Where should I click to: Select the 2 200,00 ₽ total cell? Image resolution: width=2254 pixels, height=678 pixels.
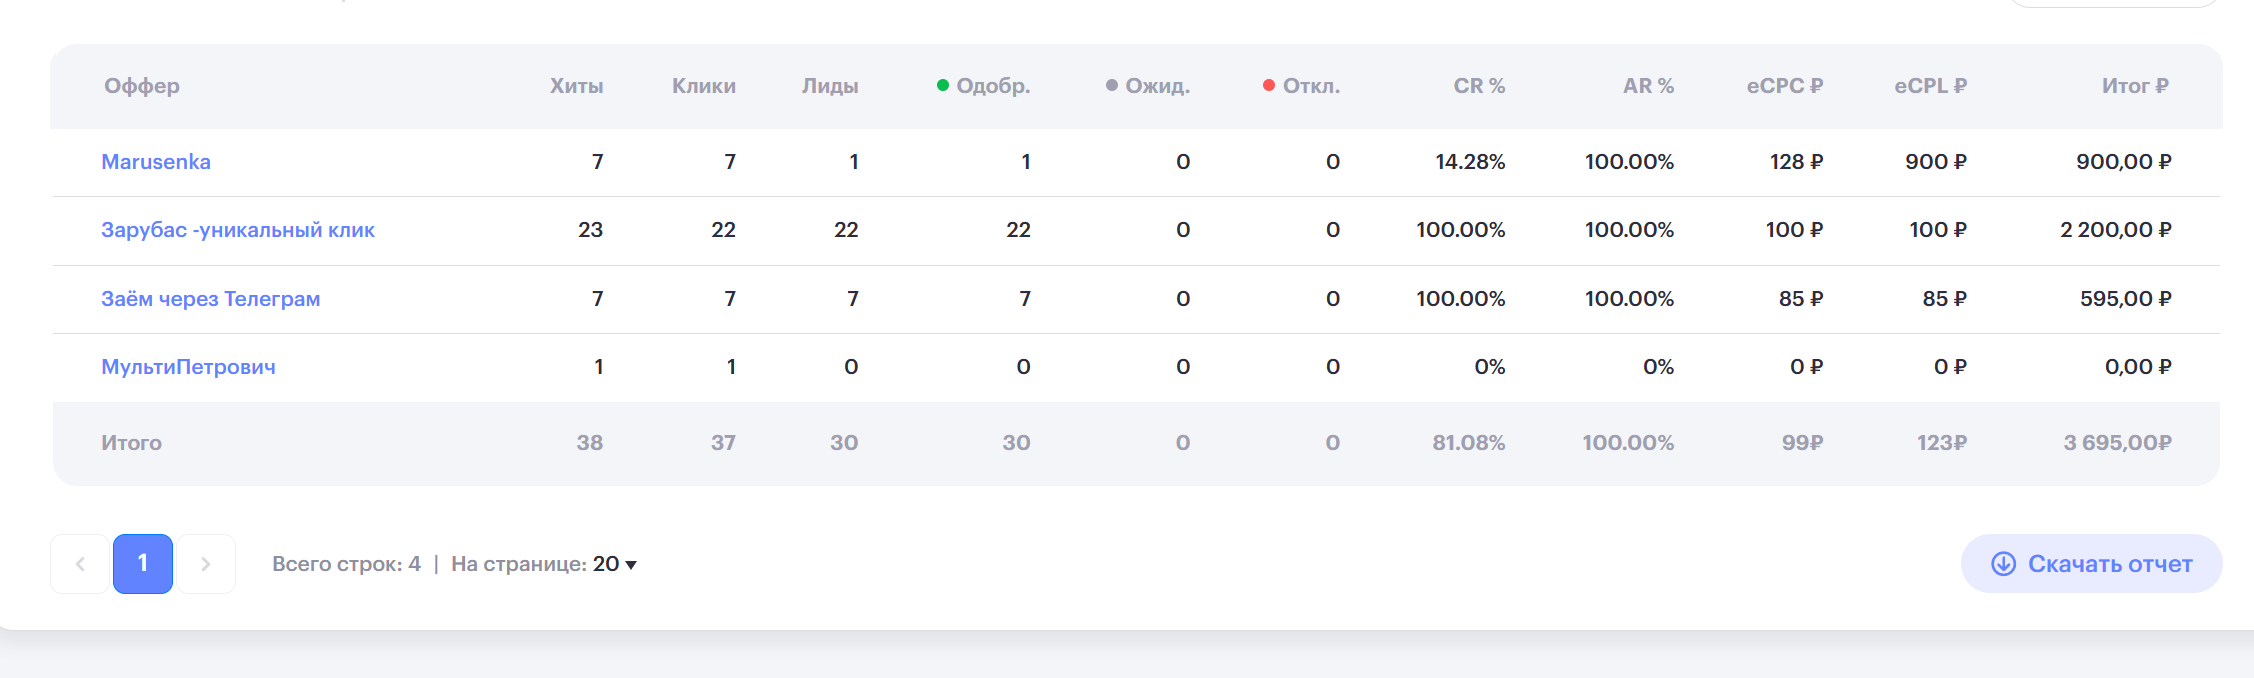tap(2116, 230)
